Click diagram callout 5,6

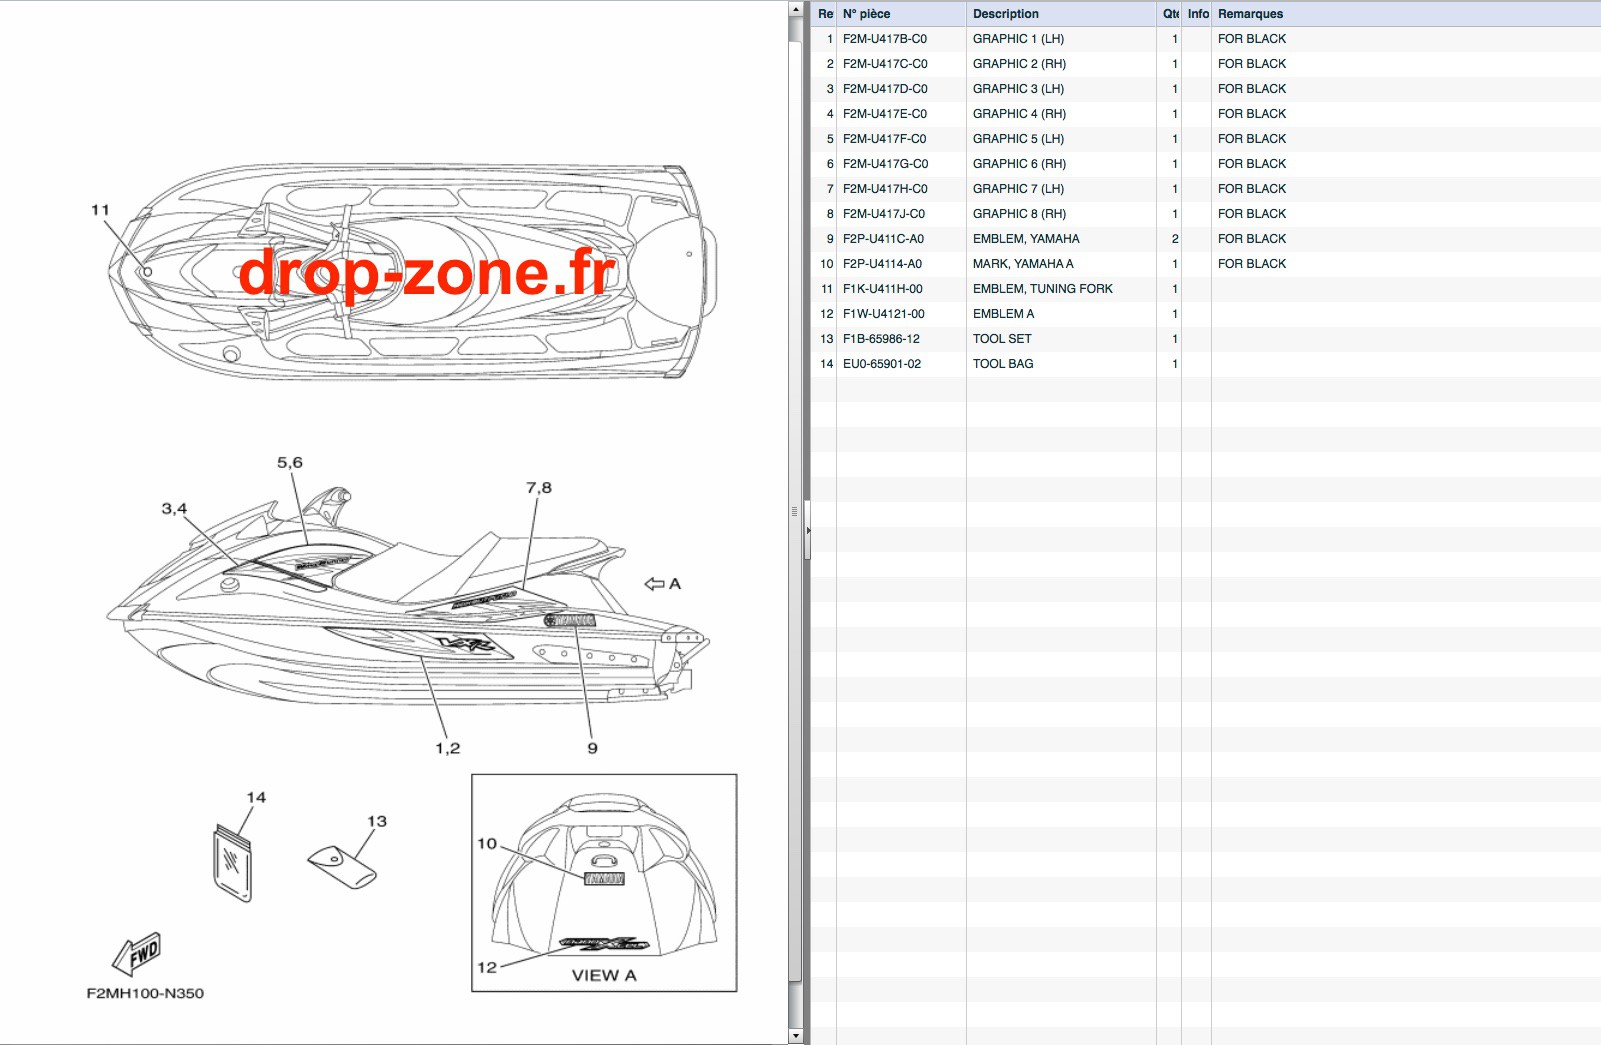pos(290,462)
